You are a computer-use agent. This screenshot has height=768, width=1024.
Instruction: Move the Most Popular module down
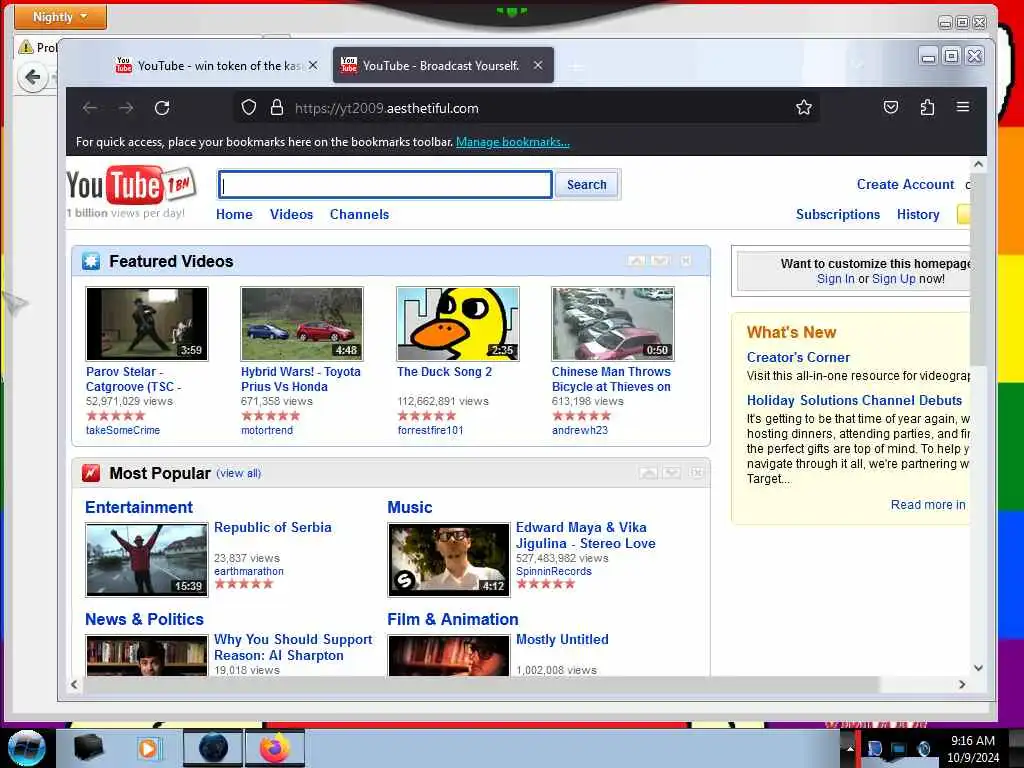pyautogui.click(x=672, y=473)
